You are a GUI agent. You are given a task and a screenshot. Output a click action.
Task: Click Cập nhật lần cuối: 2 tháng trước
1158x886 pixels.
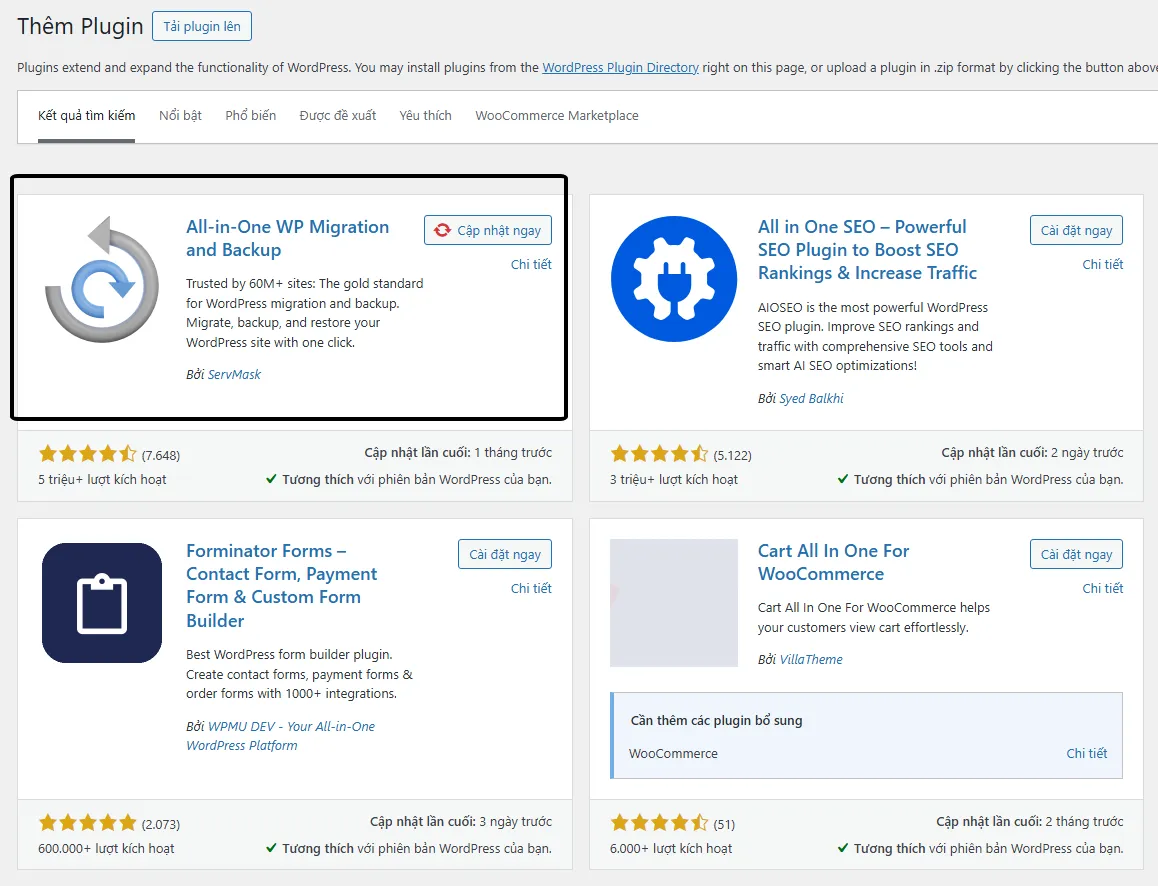(1029, 822)
